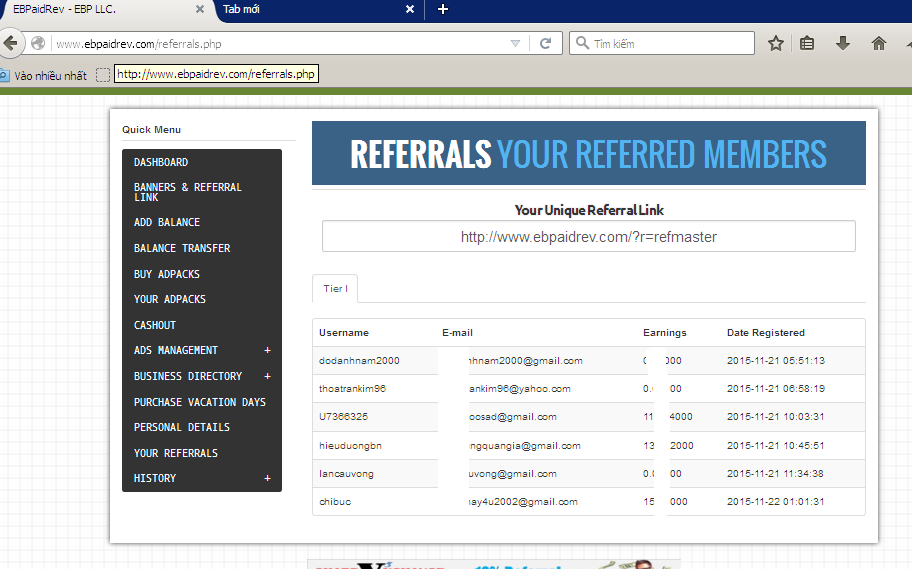The height and width of the screenshot is (569, 912).
Task: Open 'Vào nhiều nhất' bookmark folder
Action: click(44, 76)
